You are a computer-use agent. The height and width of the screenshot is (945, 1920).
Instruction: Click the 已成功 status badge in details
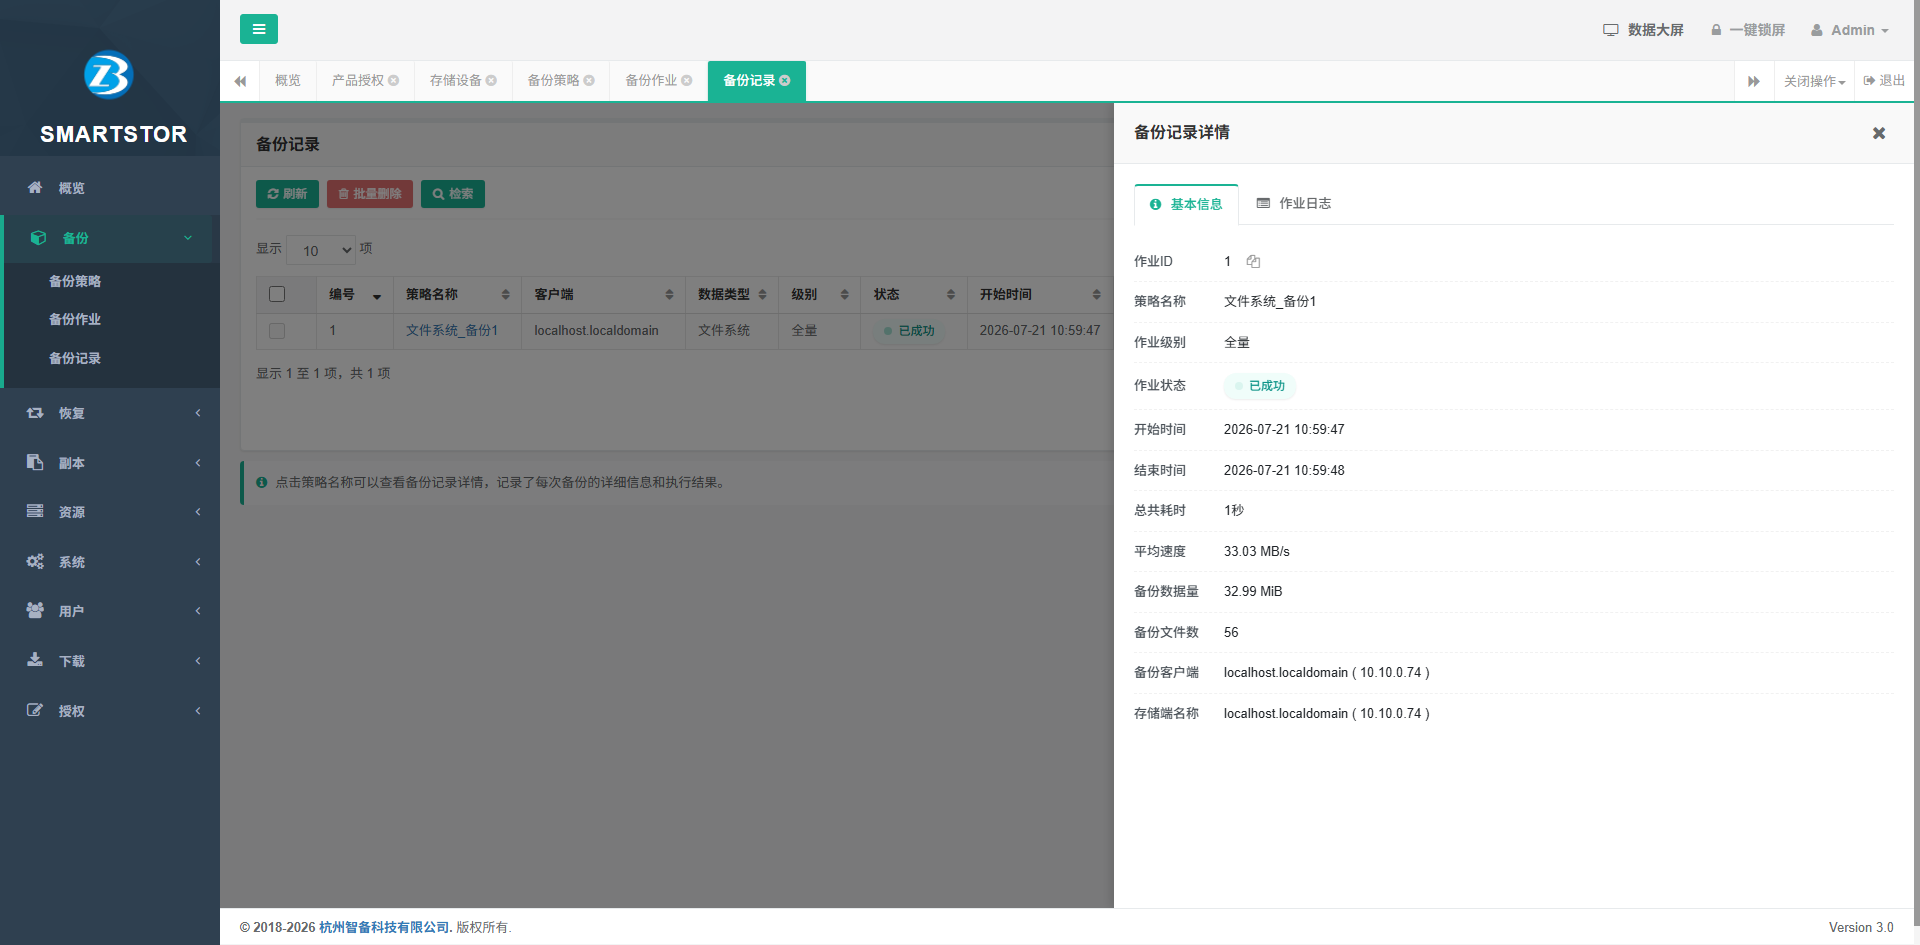(x=1260, y=386)
